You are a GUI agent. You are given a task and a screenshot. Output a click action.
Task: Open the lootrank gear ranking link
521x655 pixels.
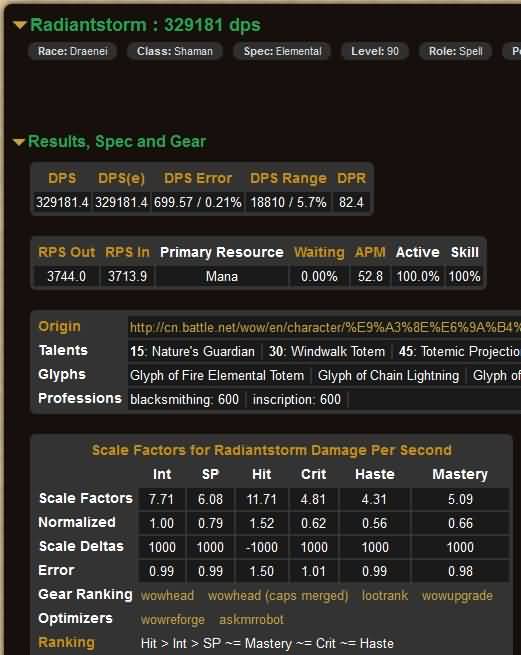[385, 595]
